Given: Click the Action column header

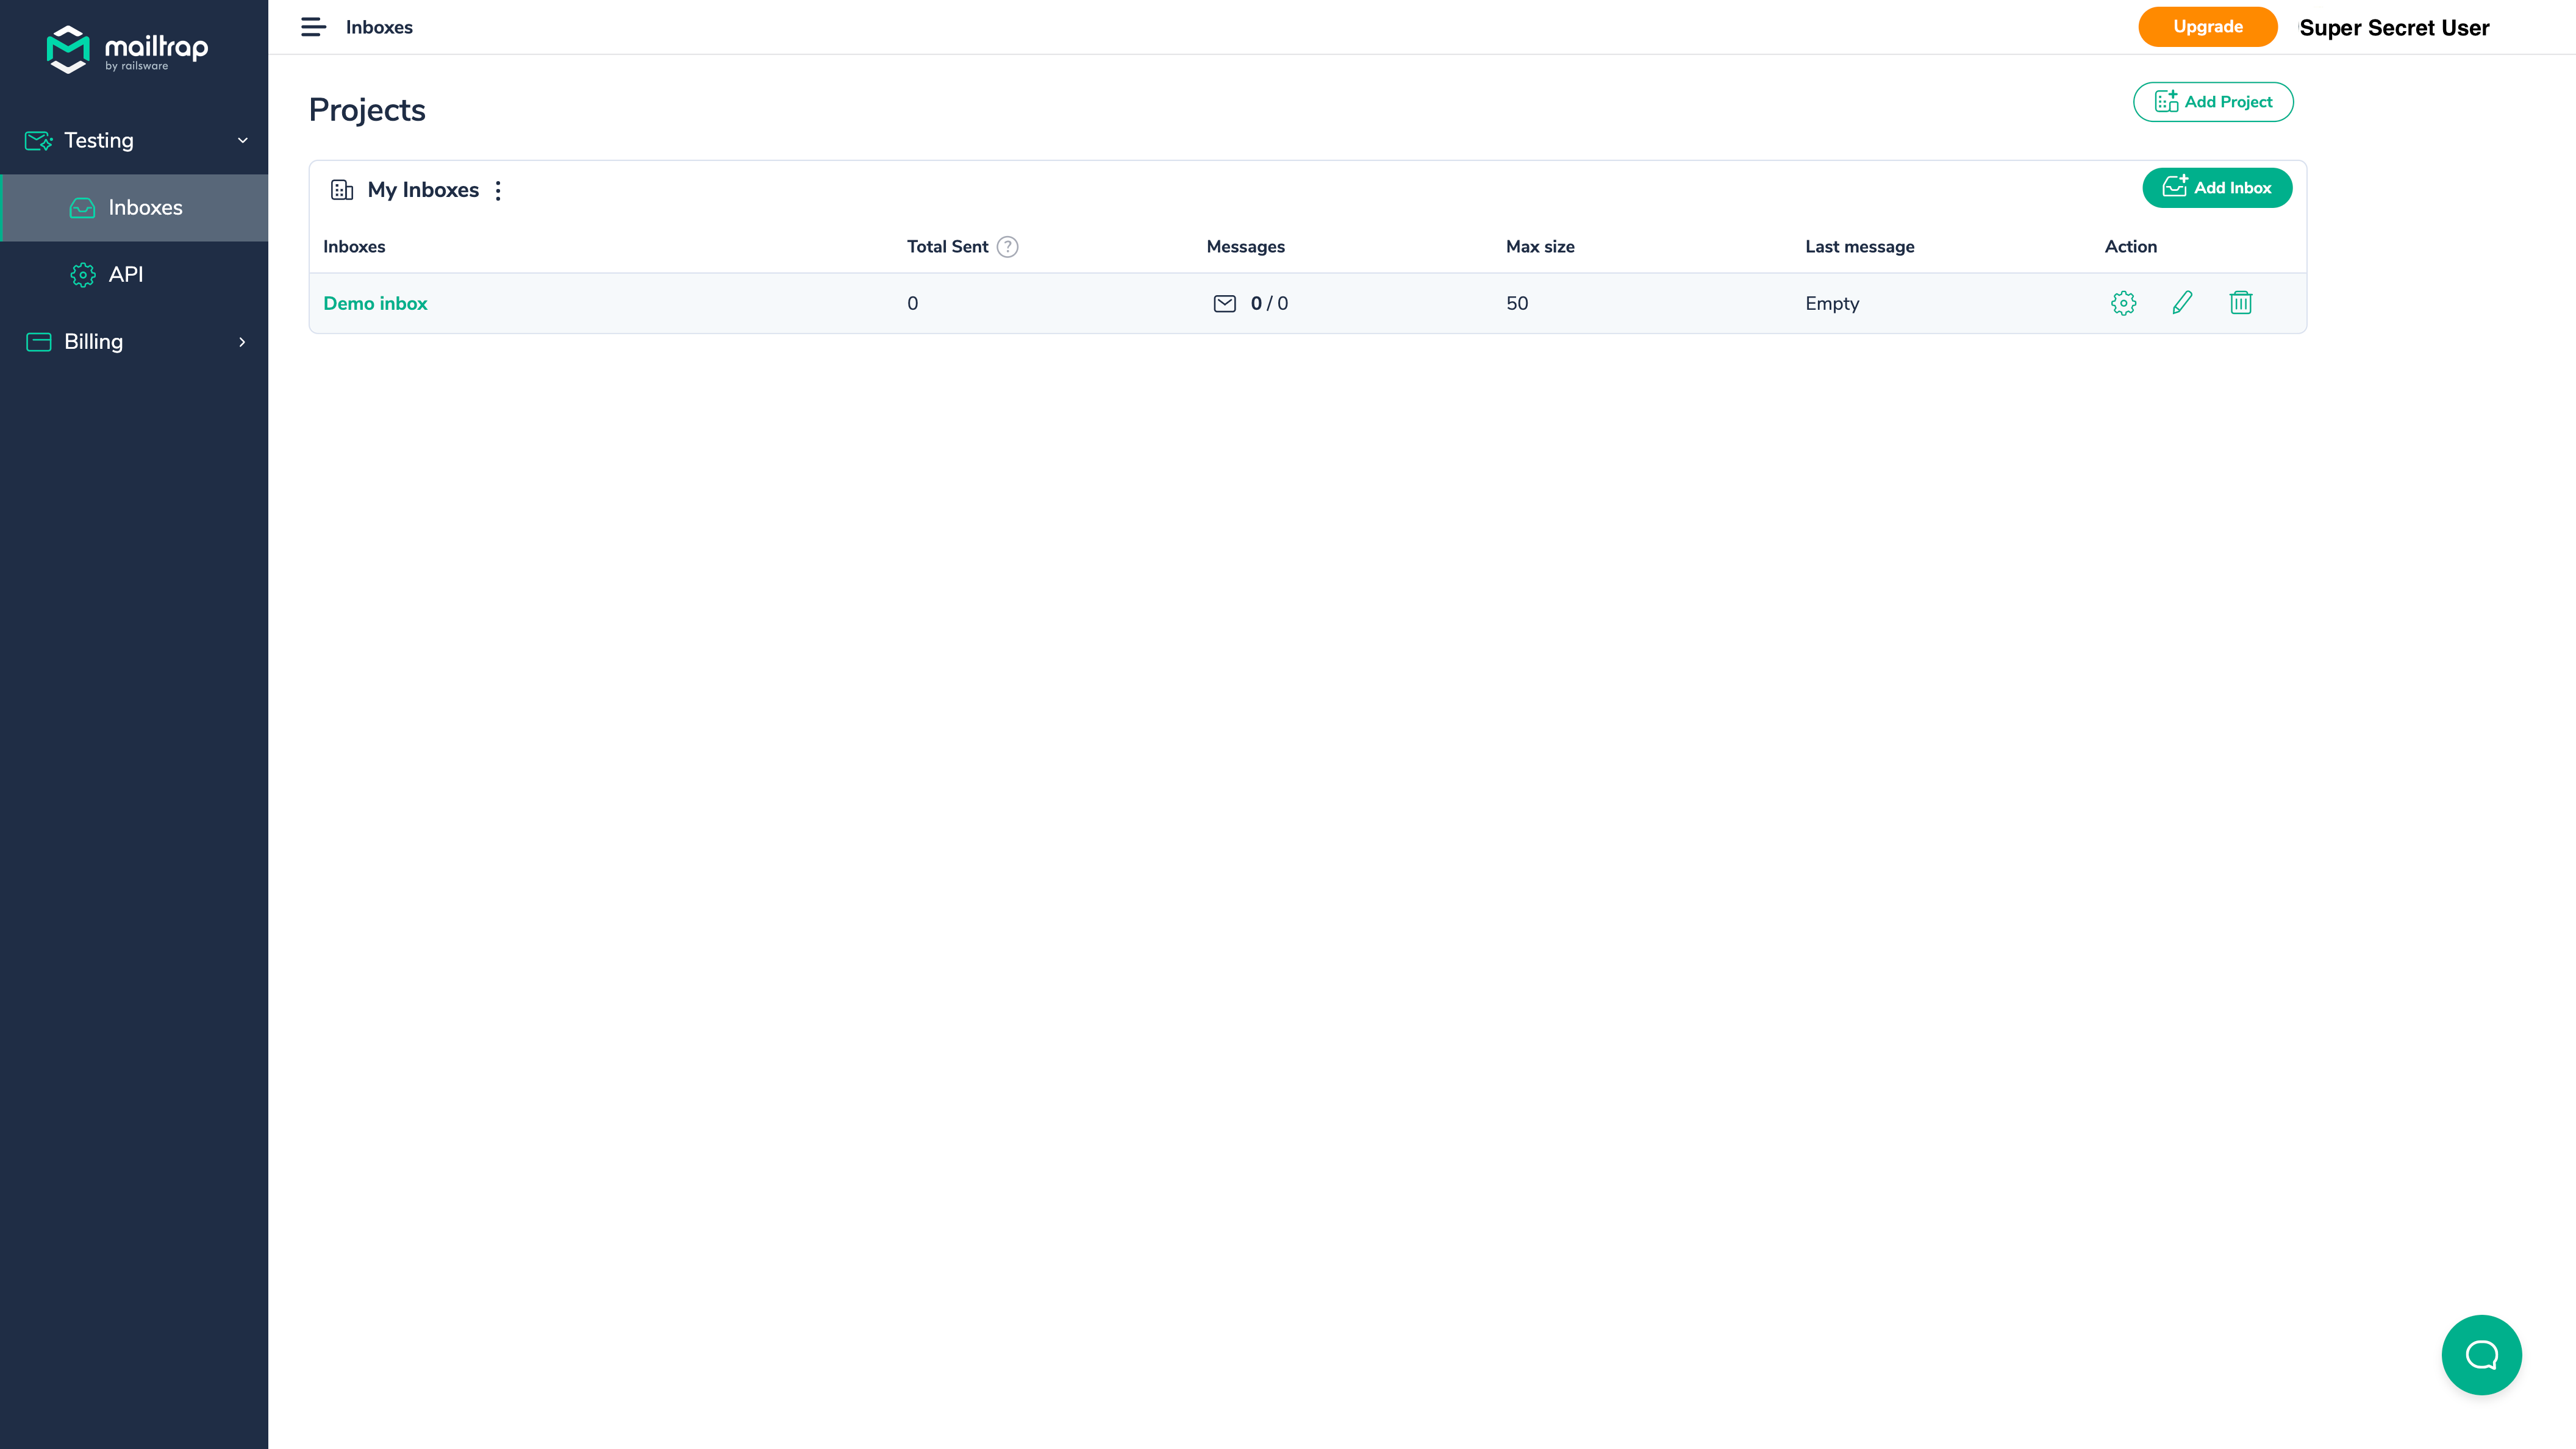Looking at the screenshot, I should 2130,247.
